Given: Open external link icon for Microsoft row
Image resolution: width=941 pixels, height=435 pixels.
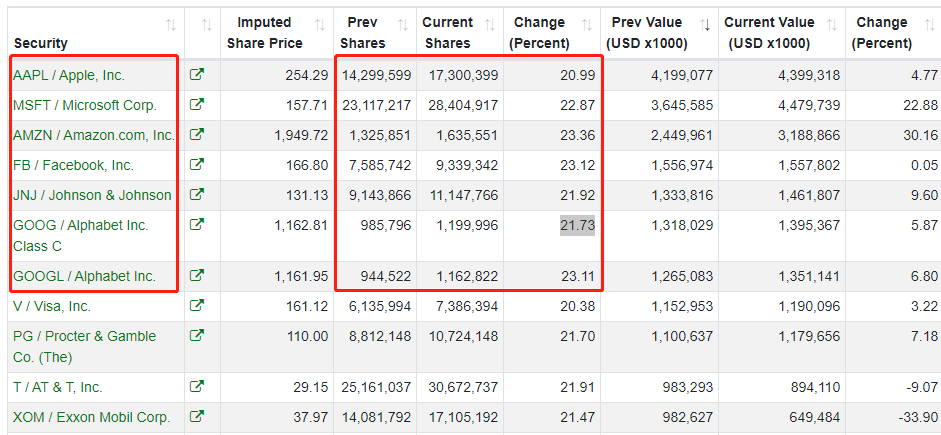Looking at the screenshot, I should pyautogui.click(x=197, y=105).
